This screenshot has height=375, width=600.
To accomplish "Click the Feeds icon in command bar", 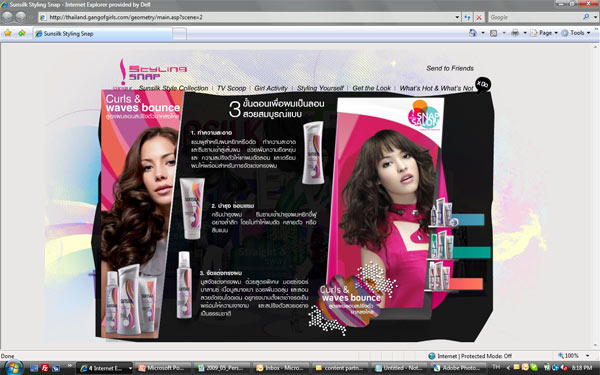I will [494, 33].
